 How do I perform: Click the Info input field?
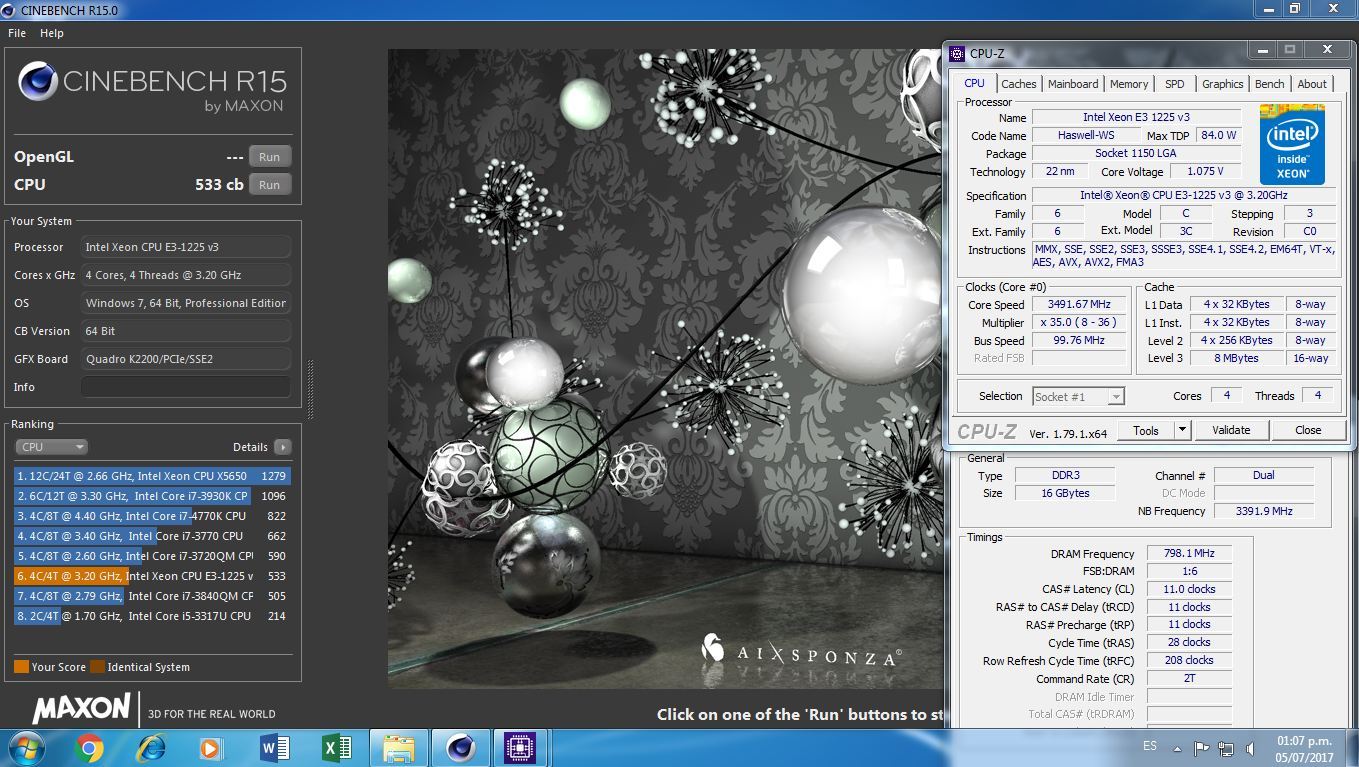[186, 387]
